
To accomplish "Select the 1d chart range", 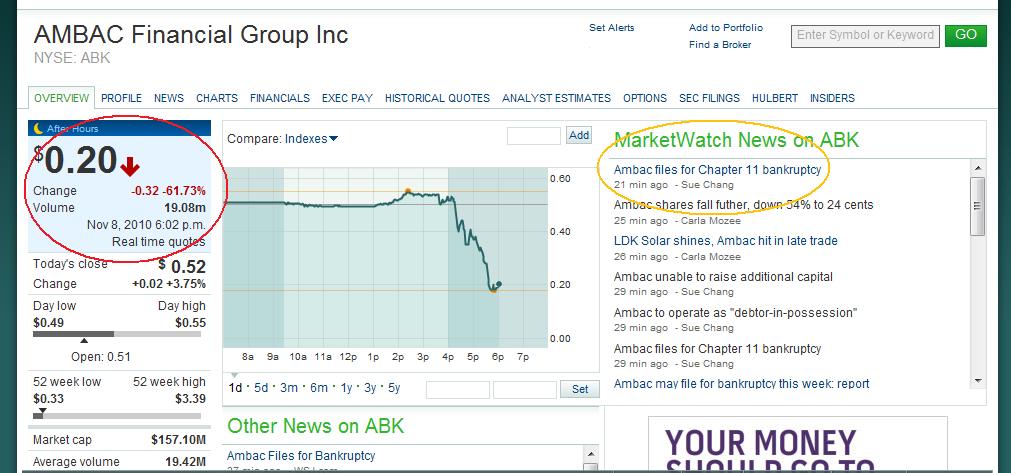I will click(235, 388).
